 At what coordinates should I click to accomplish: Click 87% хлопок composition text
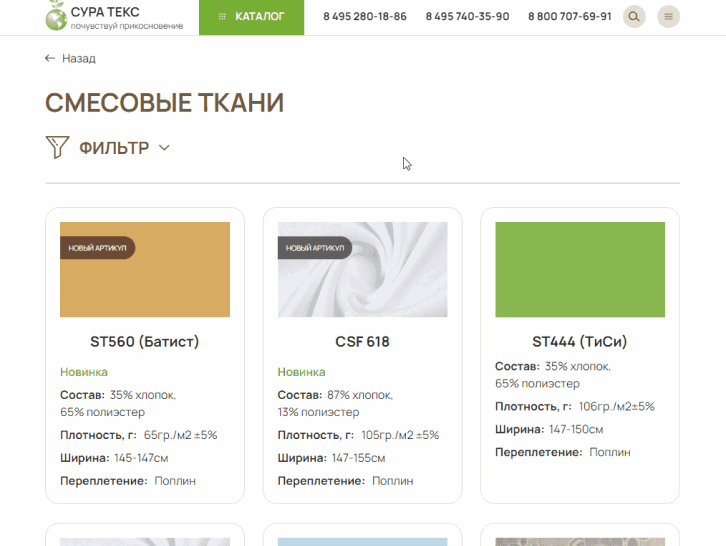click(x=360, y=395)
